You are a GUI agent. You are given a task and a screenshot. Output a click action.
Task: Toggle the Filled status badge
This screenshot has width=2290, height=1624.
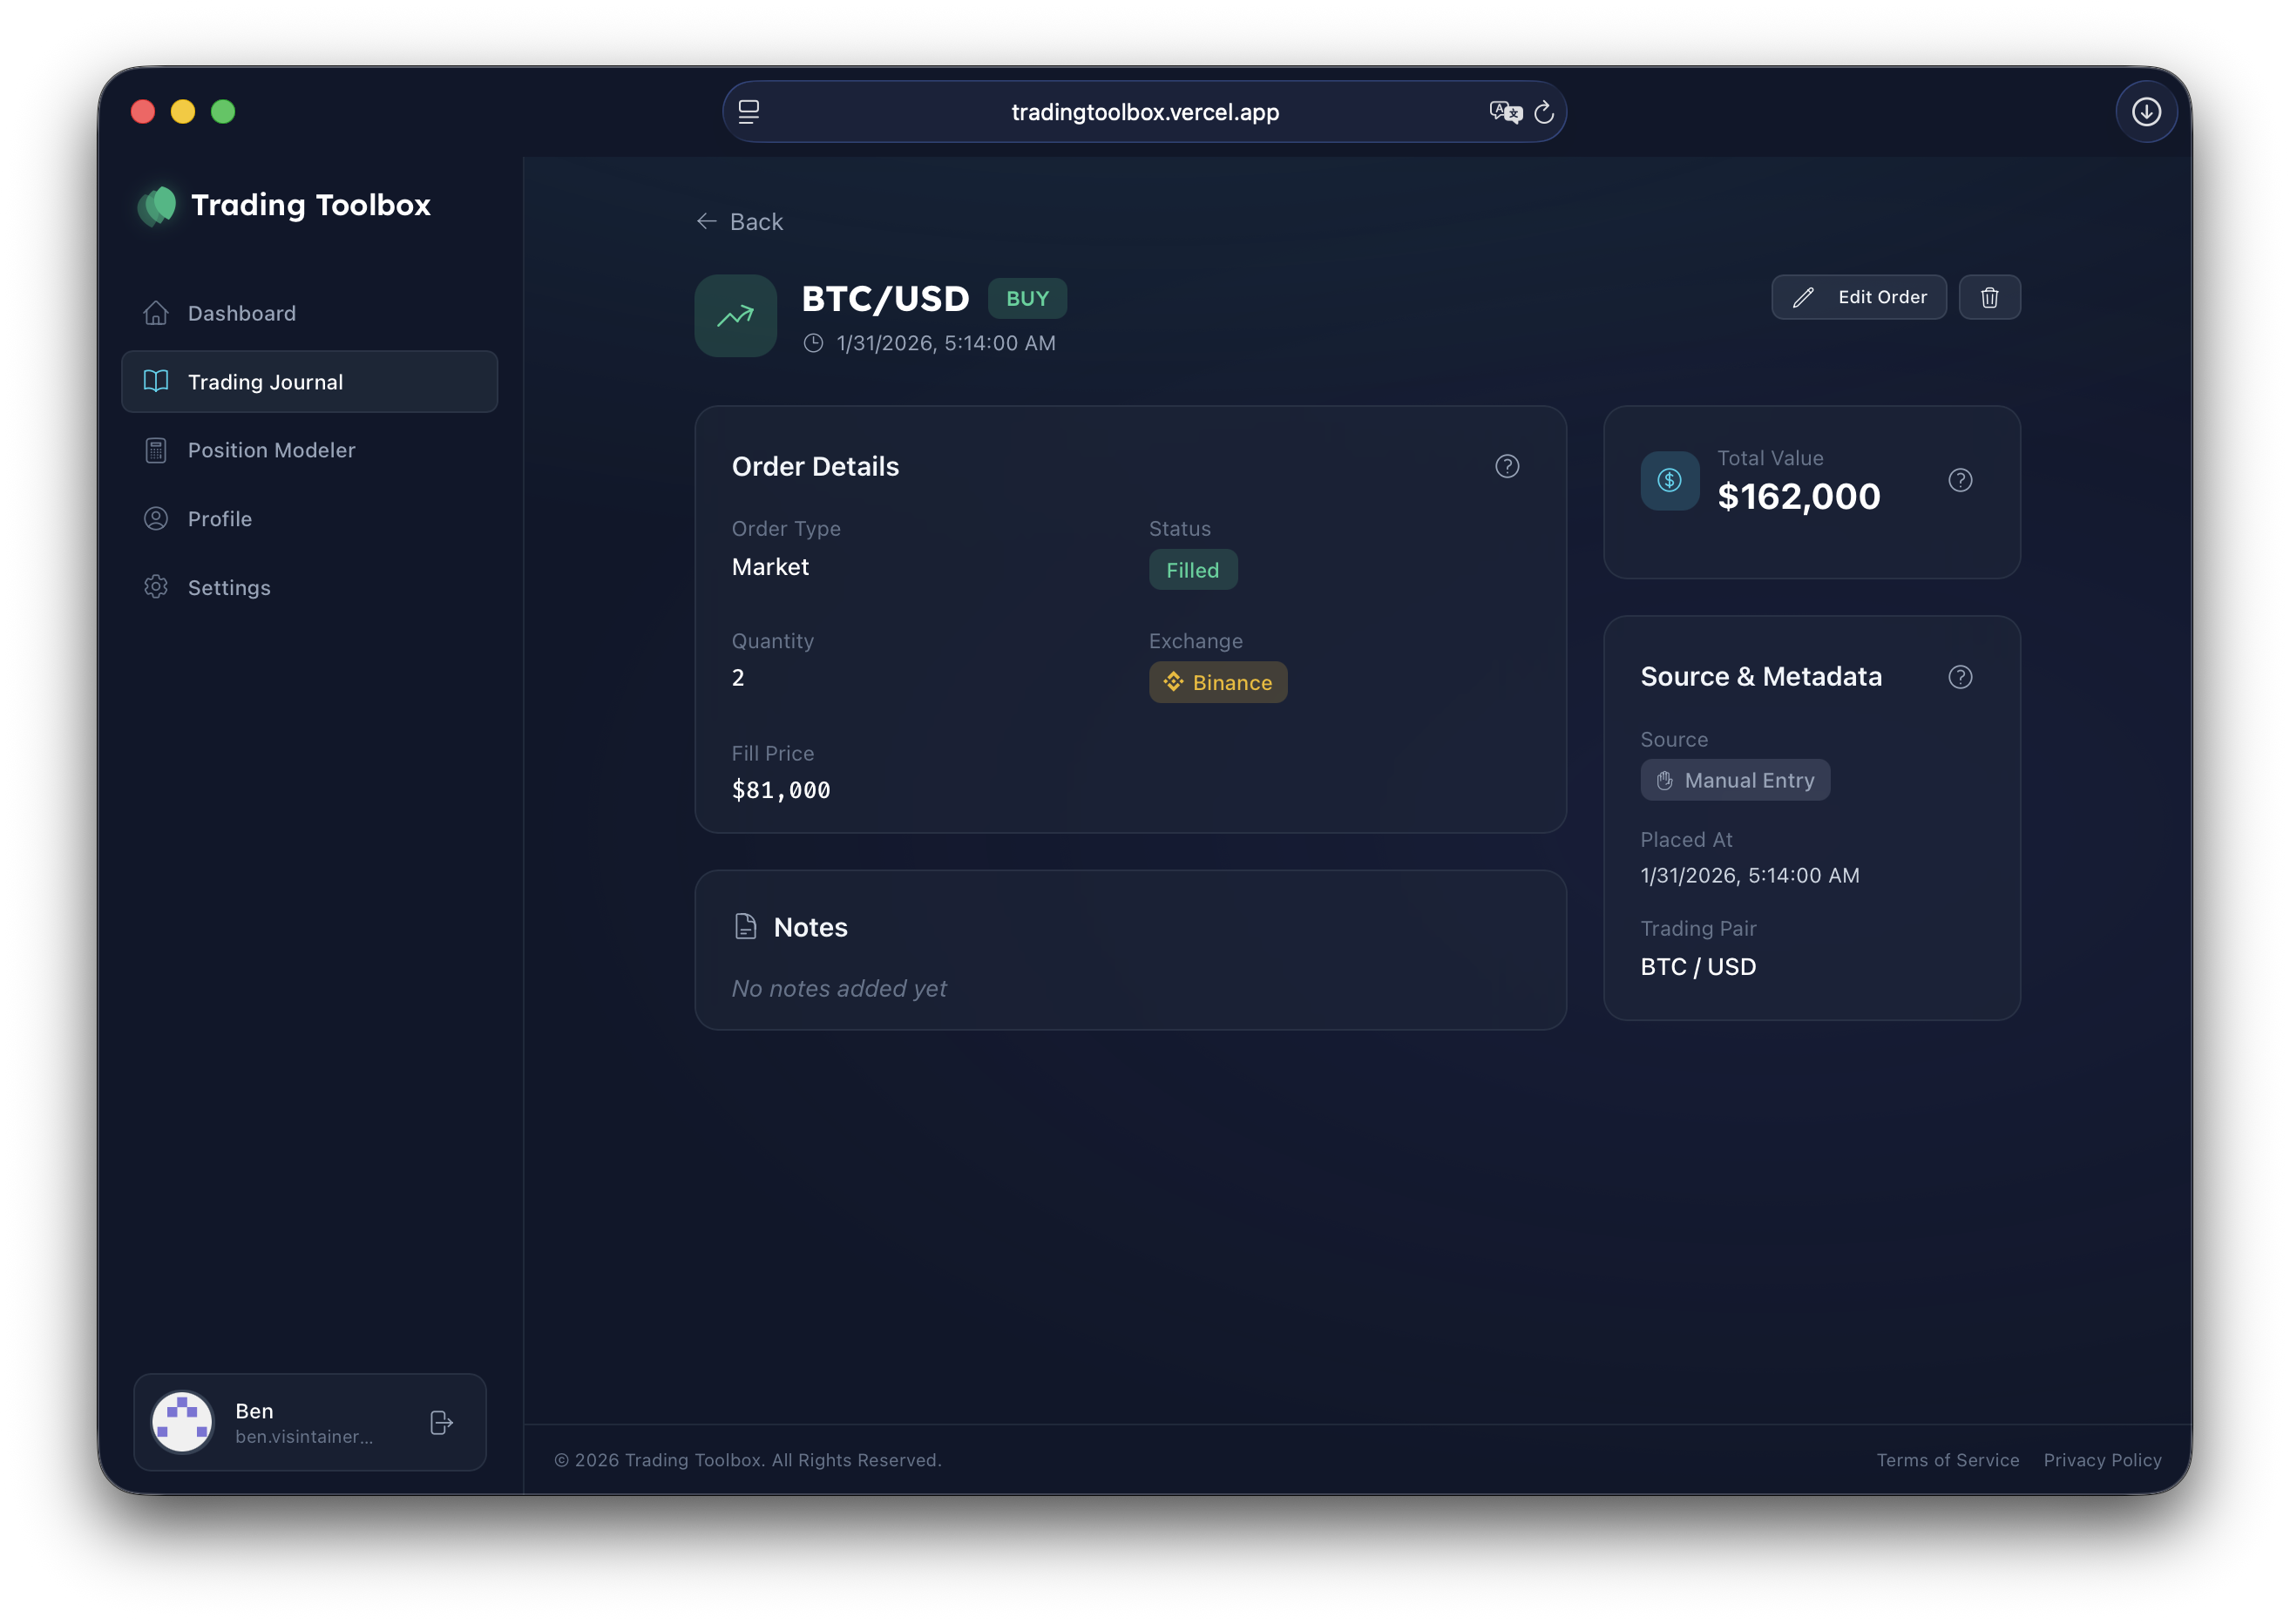click(x=1193, y=569)
